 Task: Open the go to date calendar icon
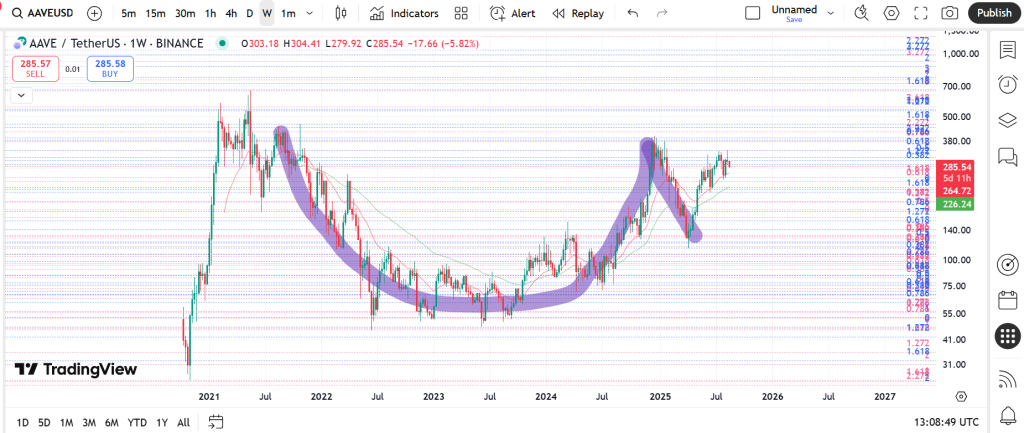tap(217, 423)
